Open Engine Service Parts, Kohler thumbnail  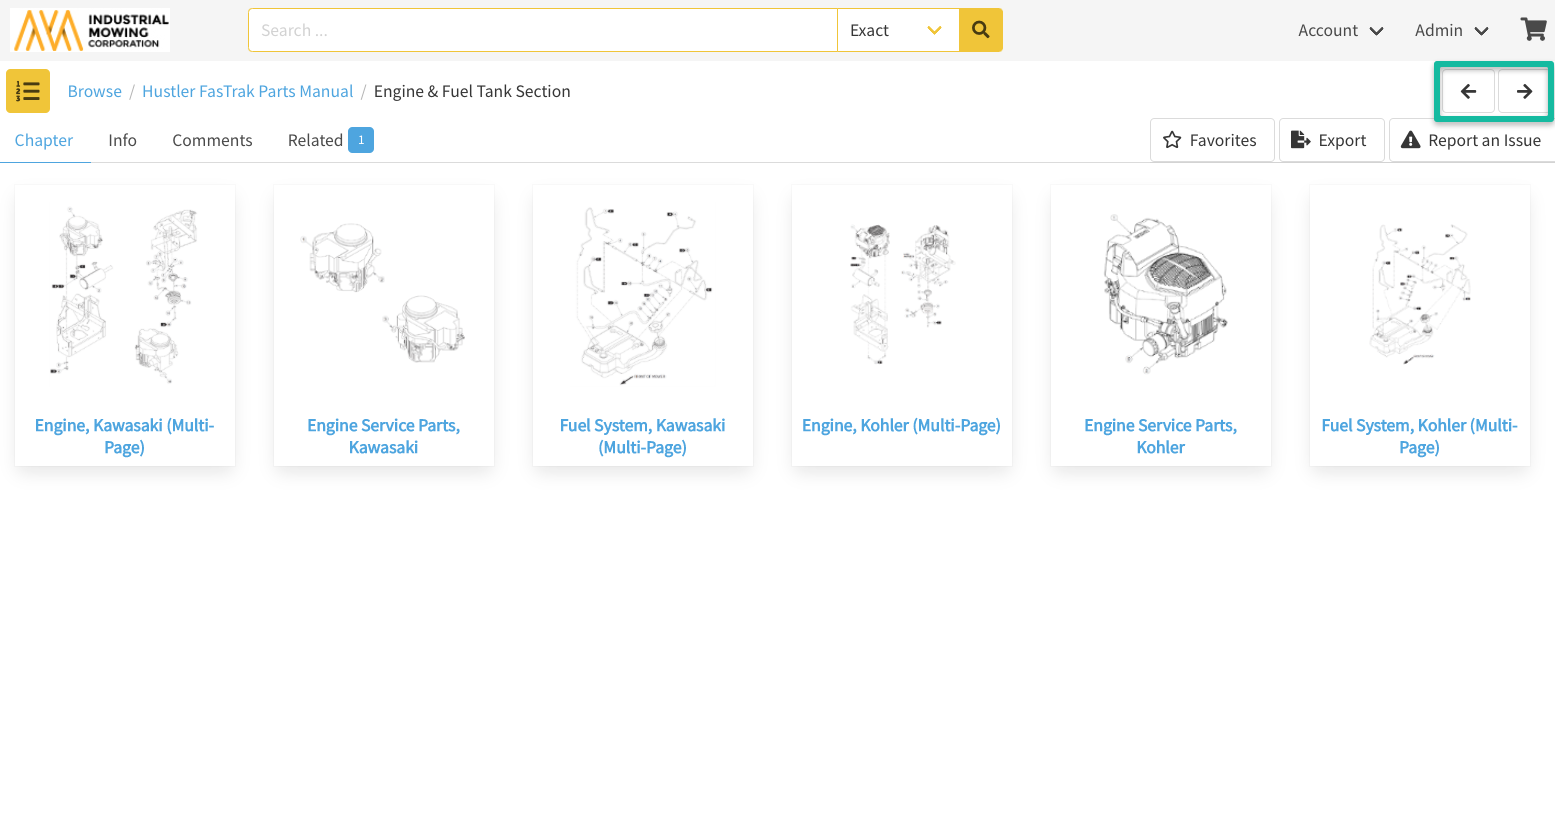pyautogui.click(x=1160, y=295)
